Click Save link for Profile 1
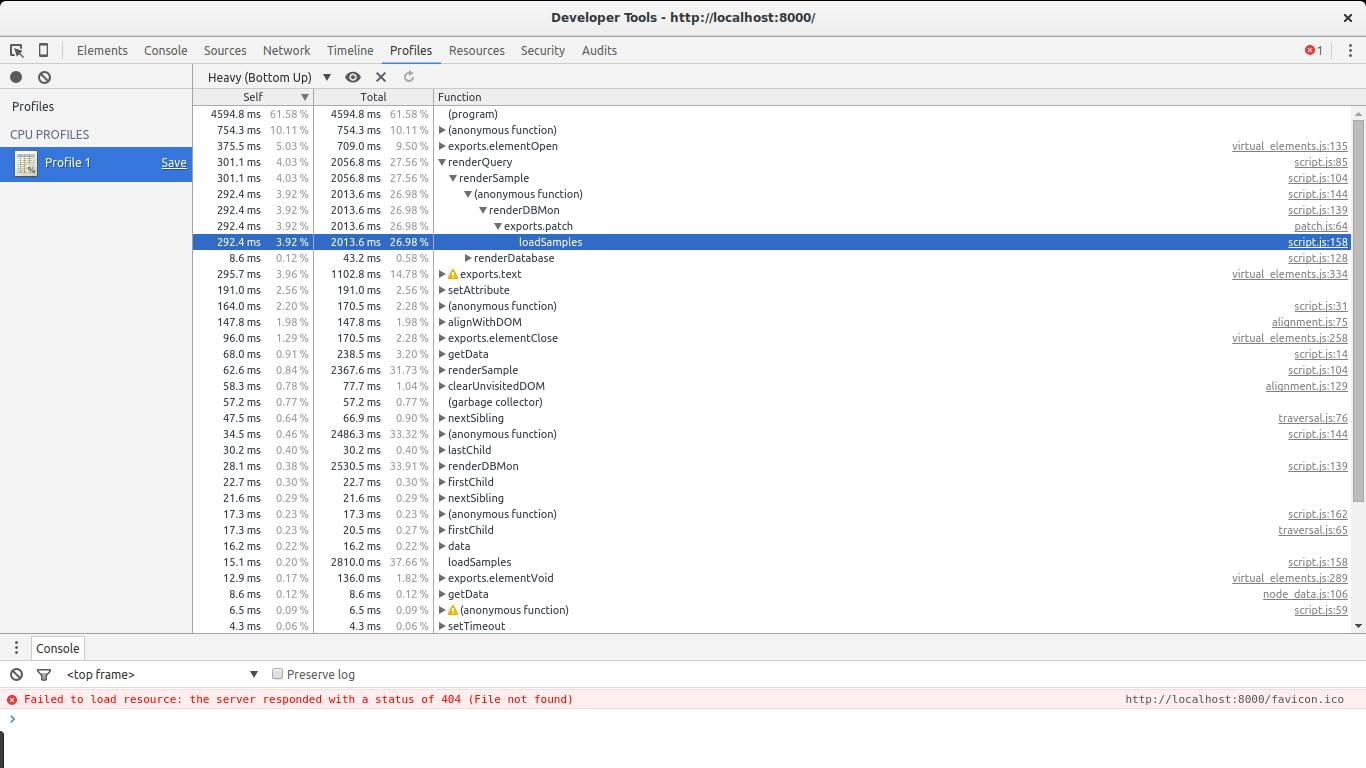Image resolution: width=1366 pixels, height=768 pixels. tap(174, 163)
